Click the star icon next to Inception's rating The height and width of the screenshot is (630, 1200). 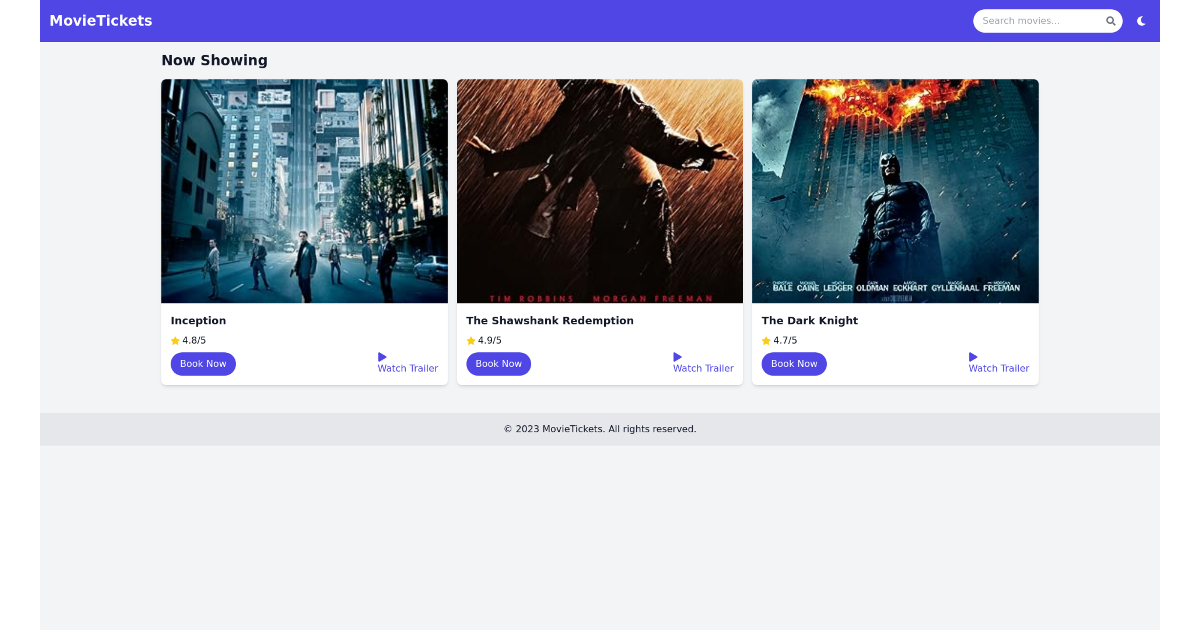[174, 340]
